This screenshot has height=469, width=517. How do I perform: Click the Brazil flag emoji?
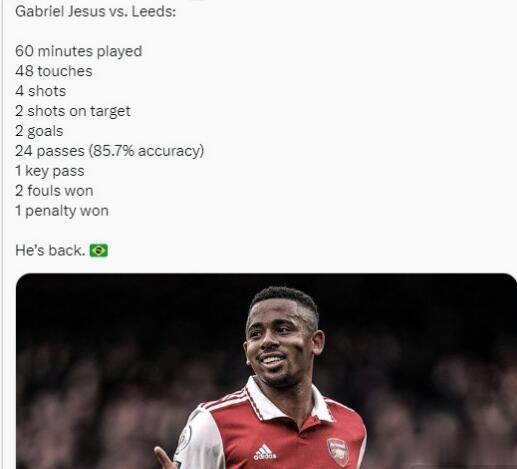[x=98, y=250]
